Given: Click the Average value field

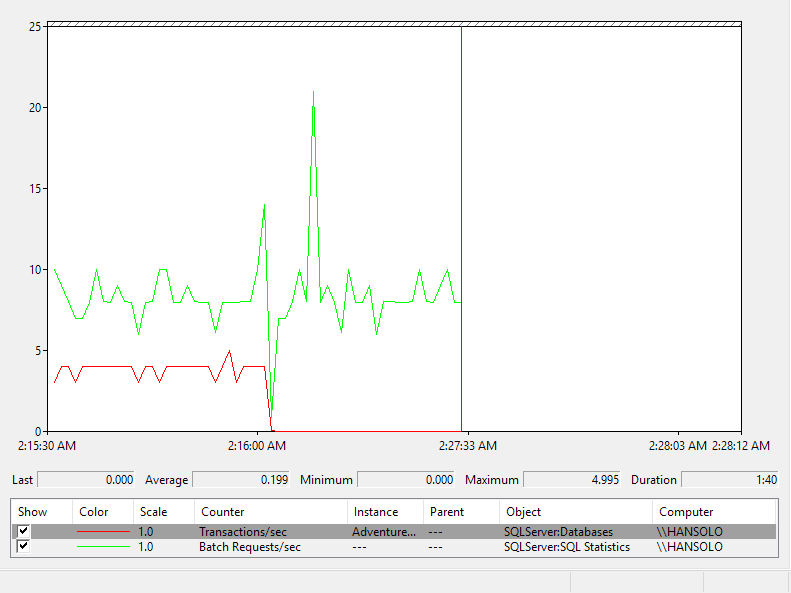Looking at the screenshot, I should pyautogui.click(x=241, y=480).
